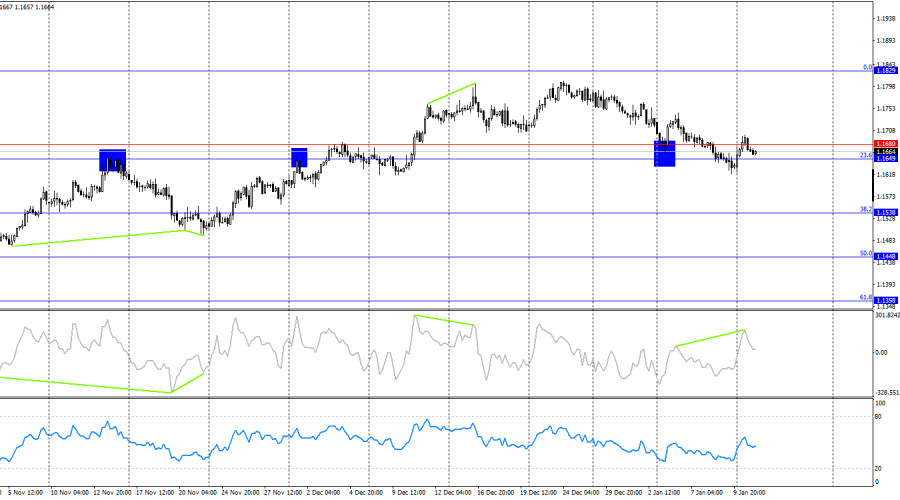Click the 50.0 Fibonacci level label
This screenshot has height=500, width=900.
pos(866,253)
